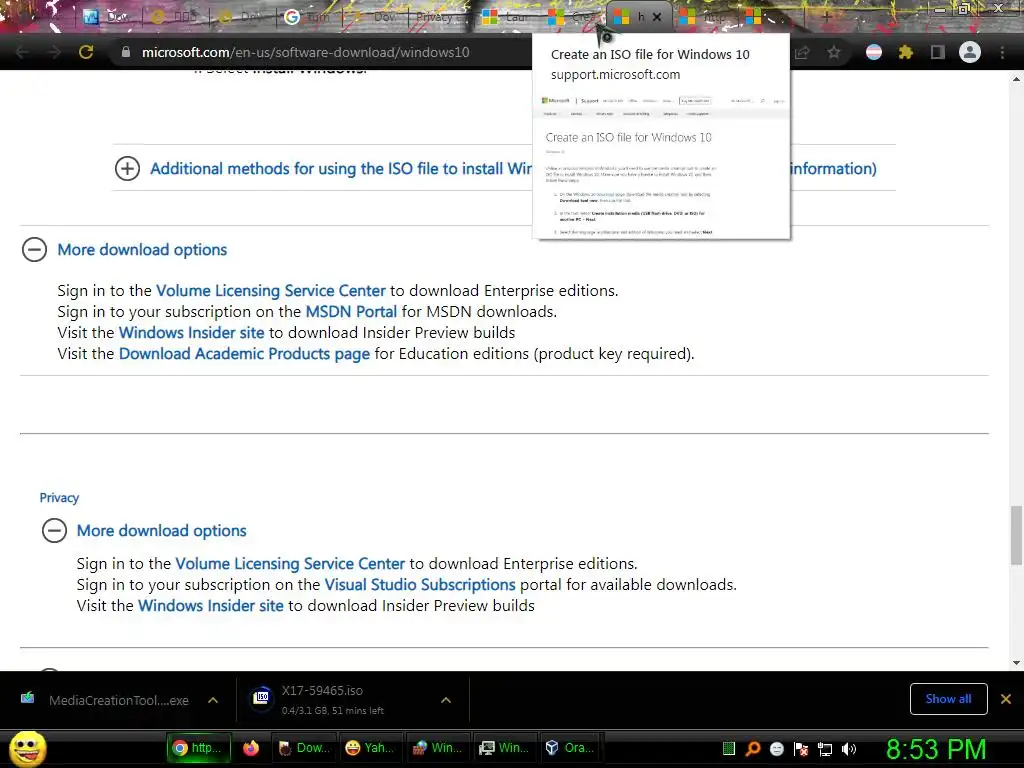Click the back navigation arrow
This screenshot has height=768, width=1024.
coord(22,52)
